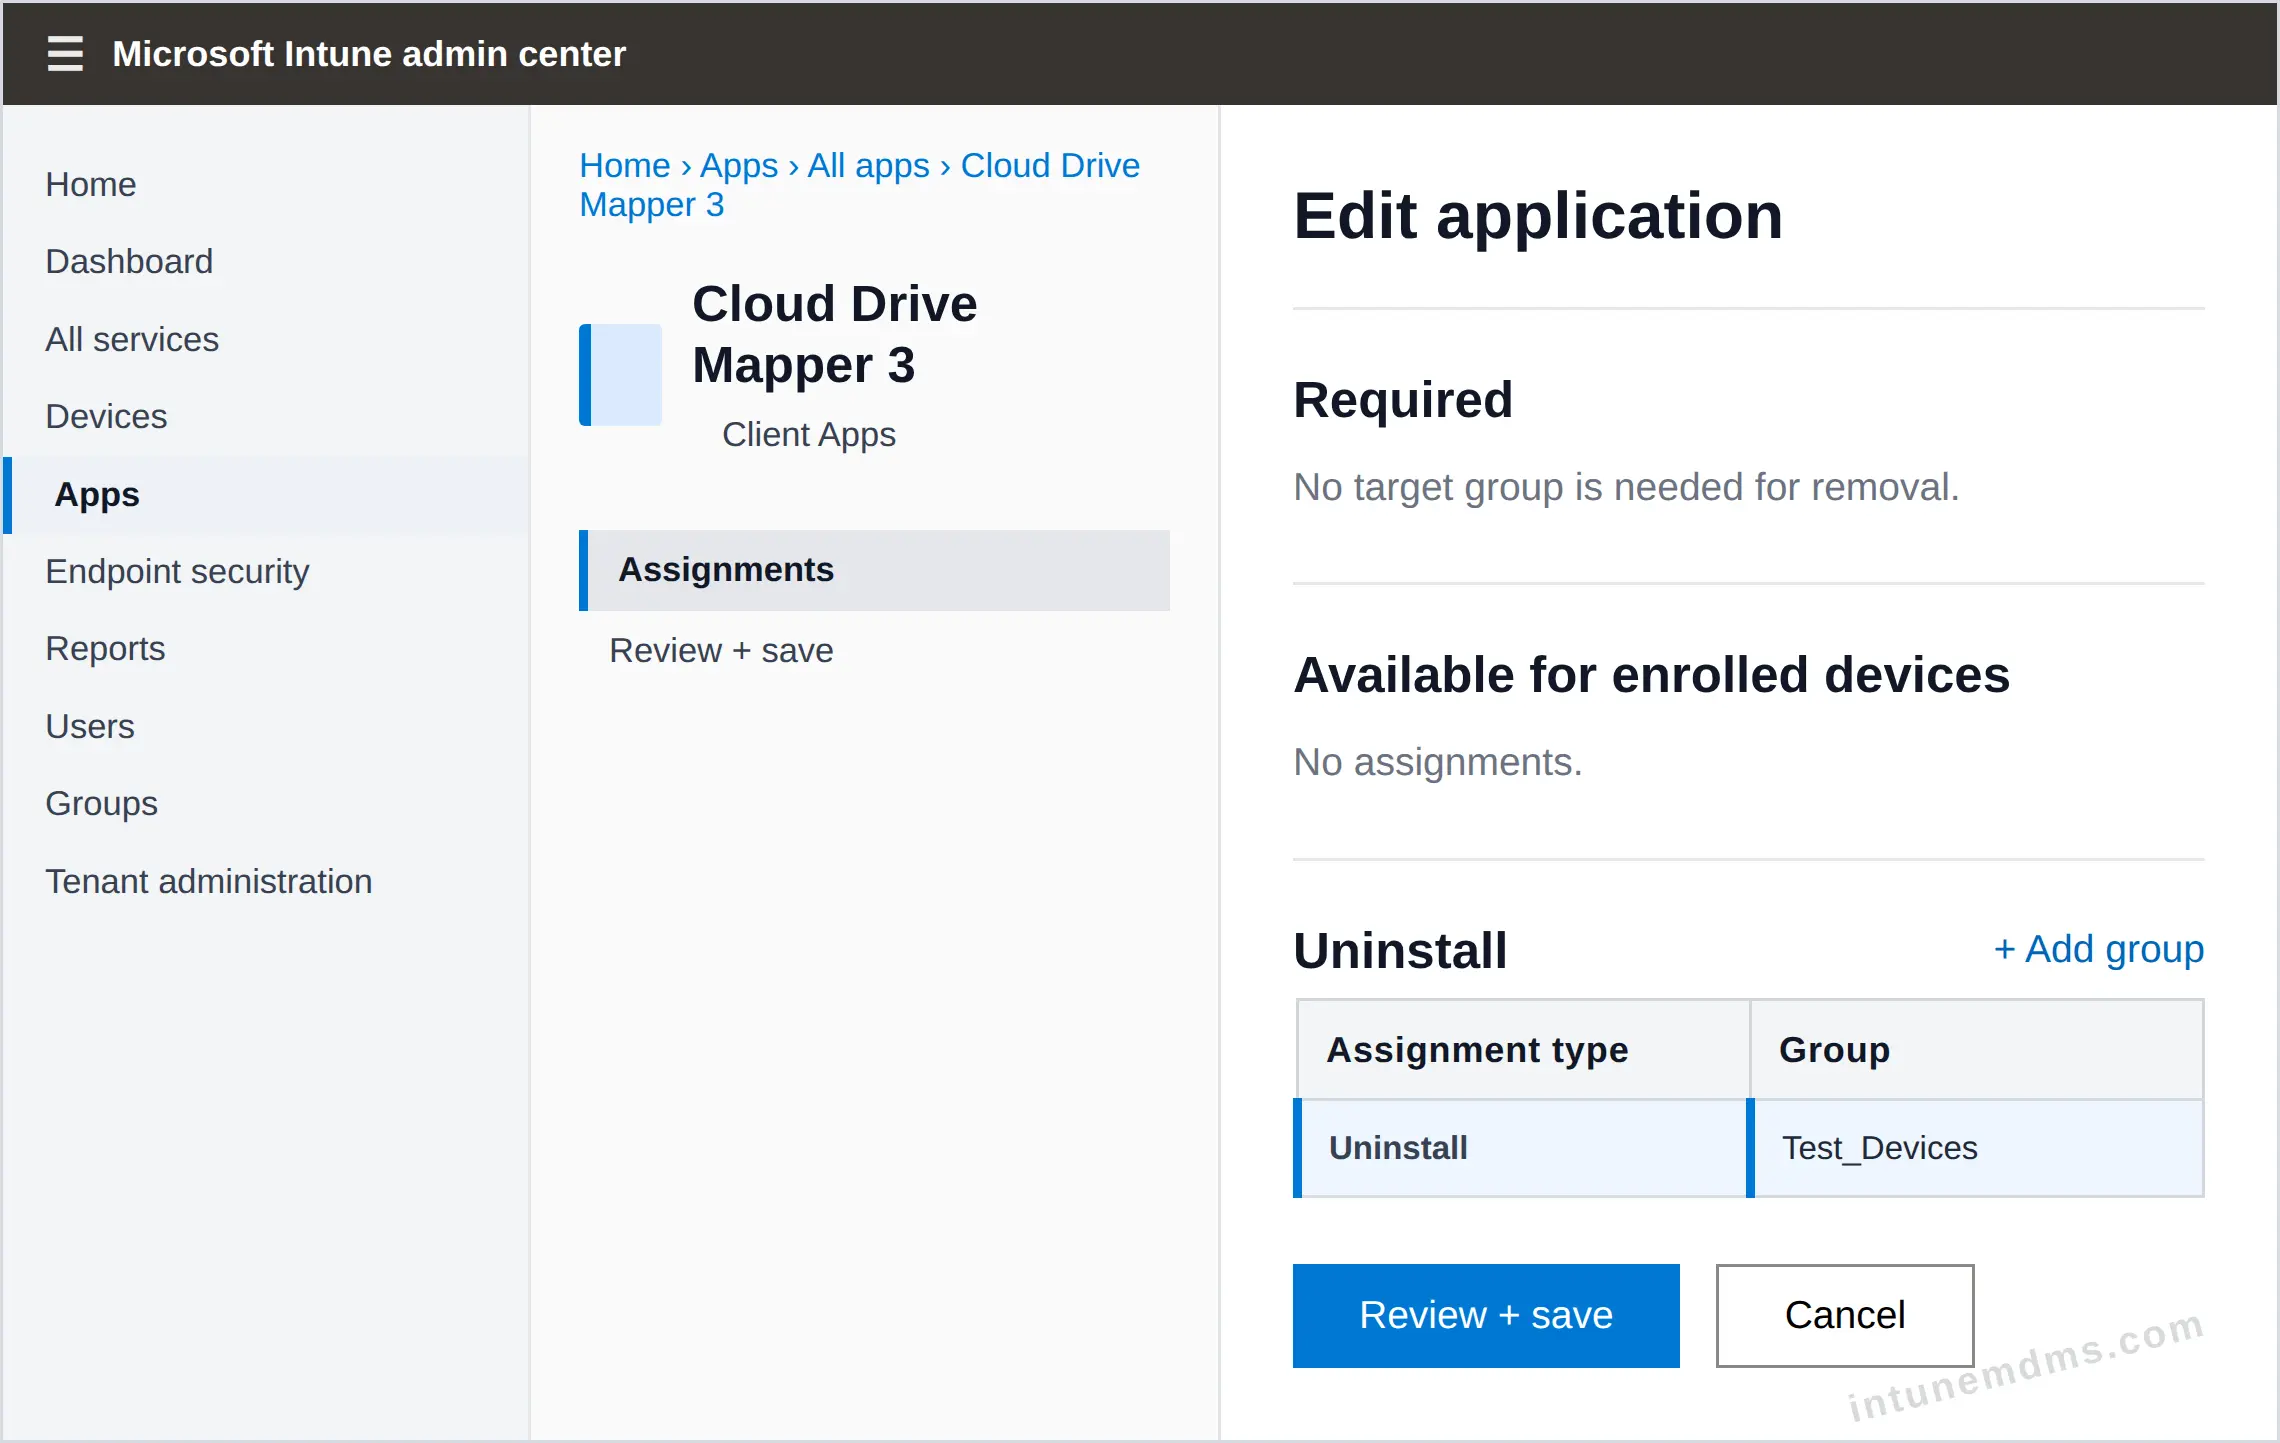
Task: Select Apps in the left navigation
Action: (x=267, y=494)
